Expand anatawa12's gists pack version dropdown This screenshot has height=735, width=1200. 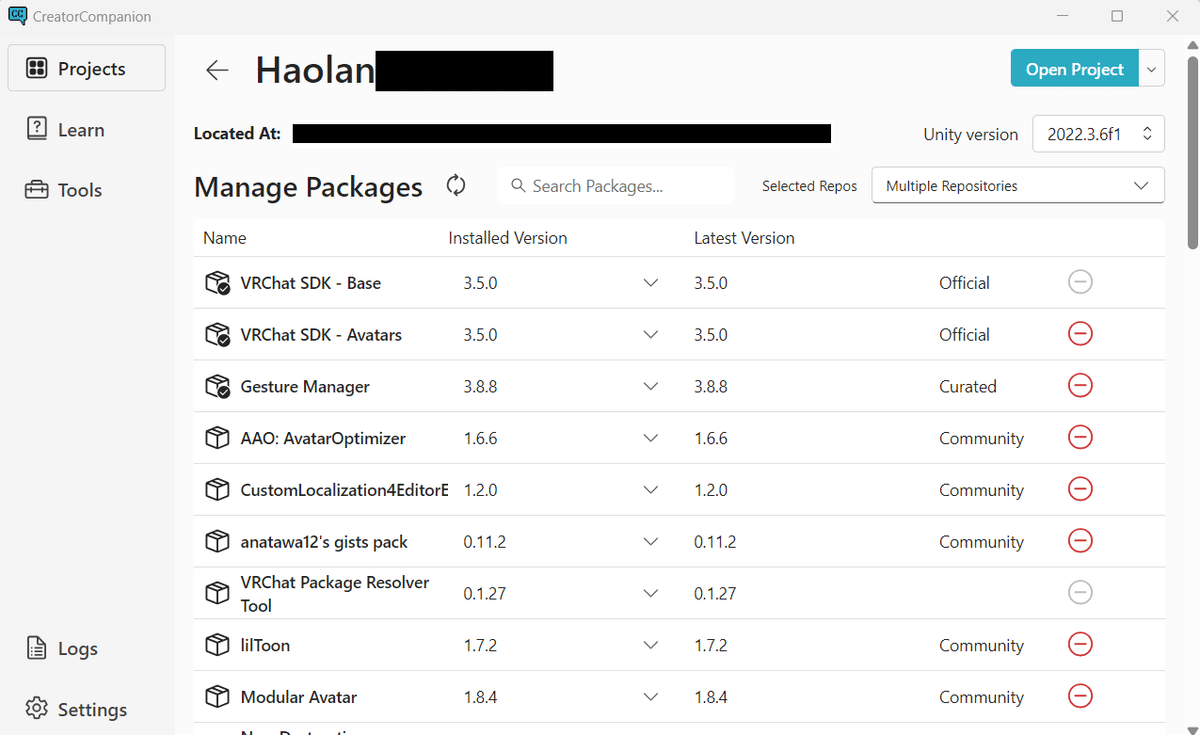tap(651, 542)
